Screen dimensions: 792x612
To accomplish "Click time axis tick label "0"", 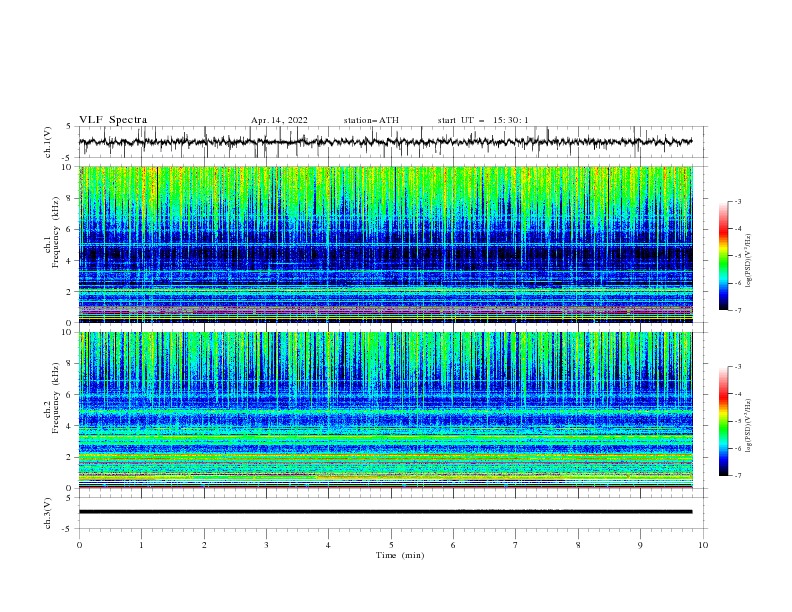I will click(x=79, y=545).
